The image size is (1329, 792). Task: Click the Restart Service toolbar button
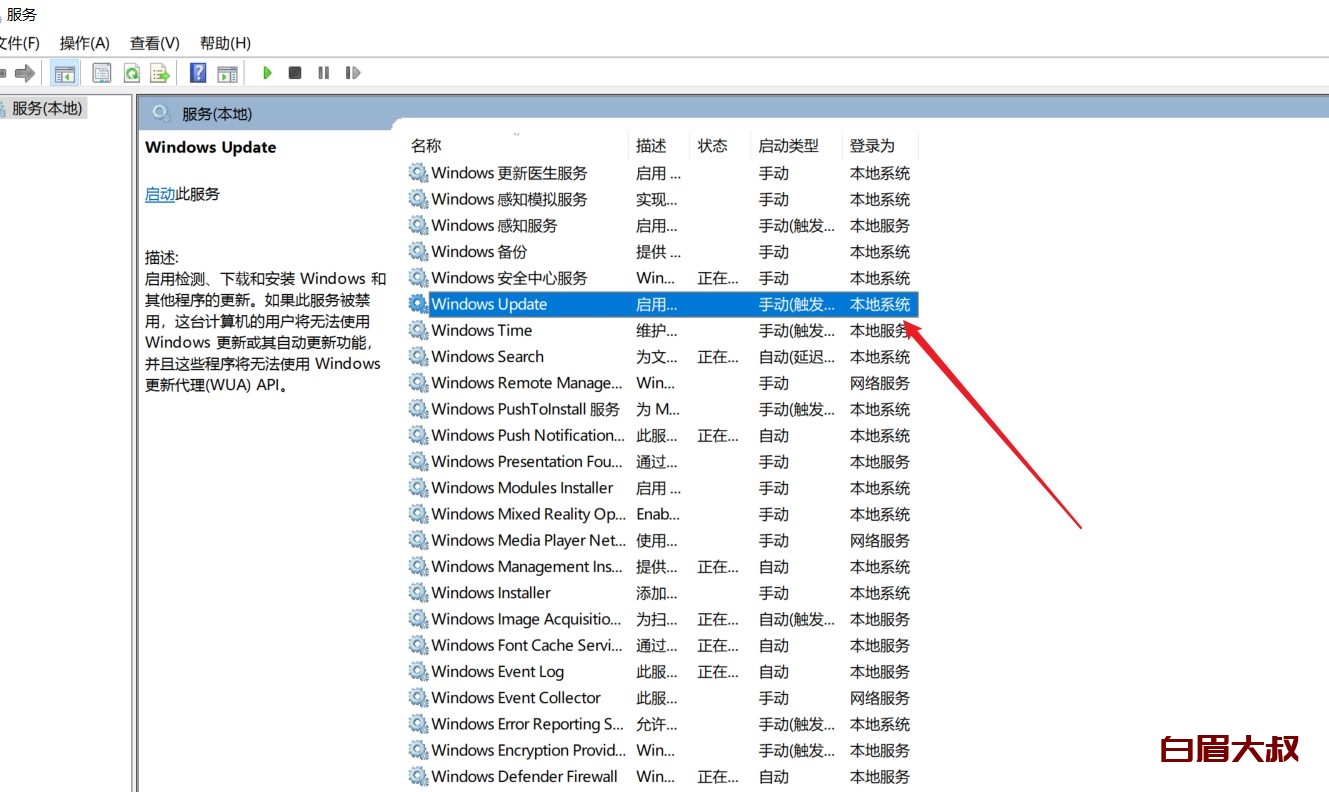(x=352, y=73)
